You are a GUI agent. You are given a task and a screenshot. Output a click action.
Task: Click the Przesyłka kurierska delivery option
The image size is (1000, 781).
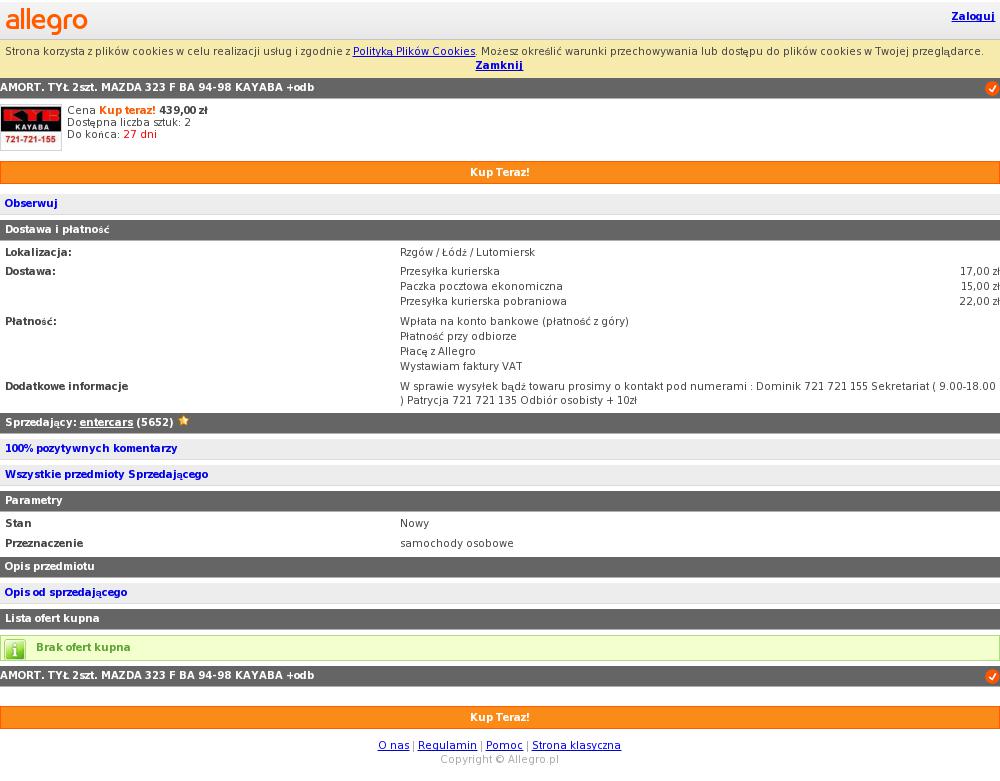450,272
